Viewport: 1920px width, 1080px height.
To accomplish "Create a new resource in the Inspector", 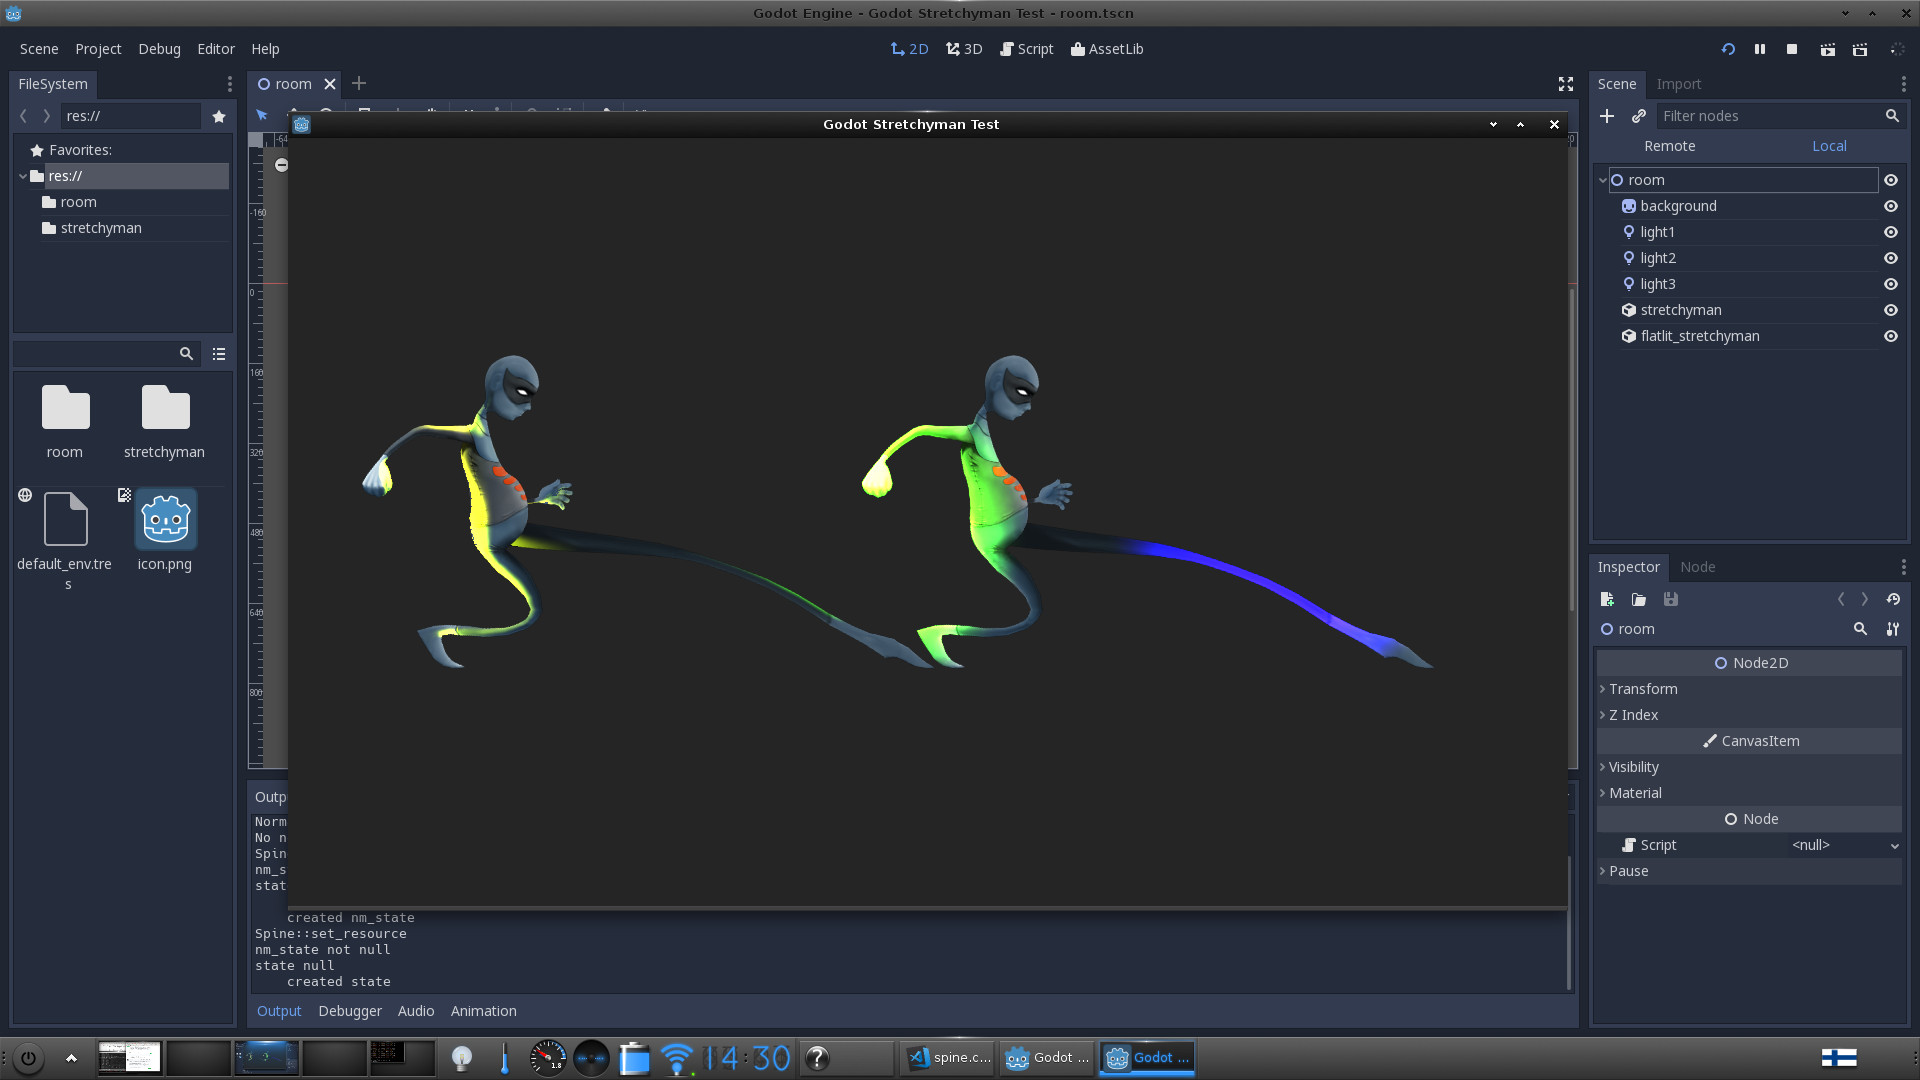I will 1607,599.
